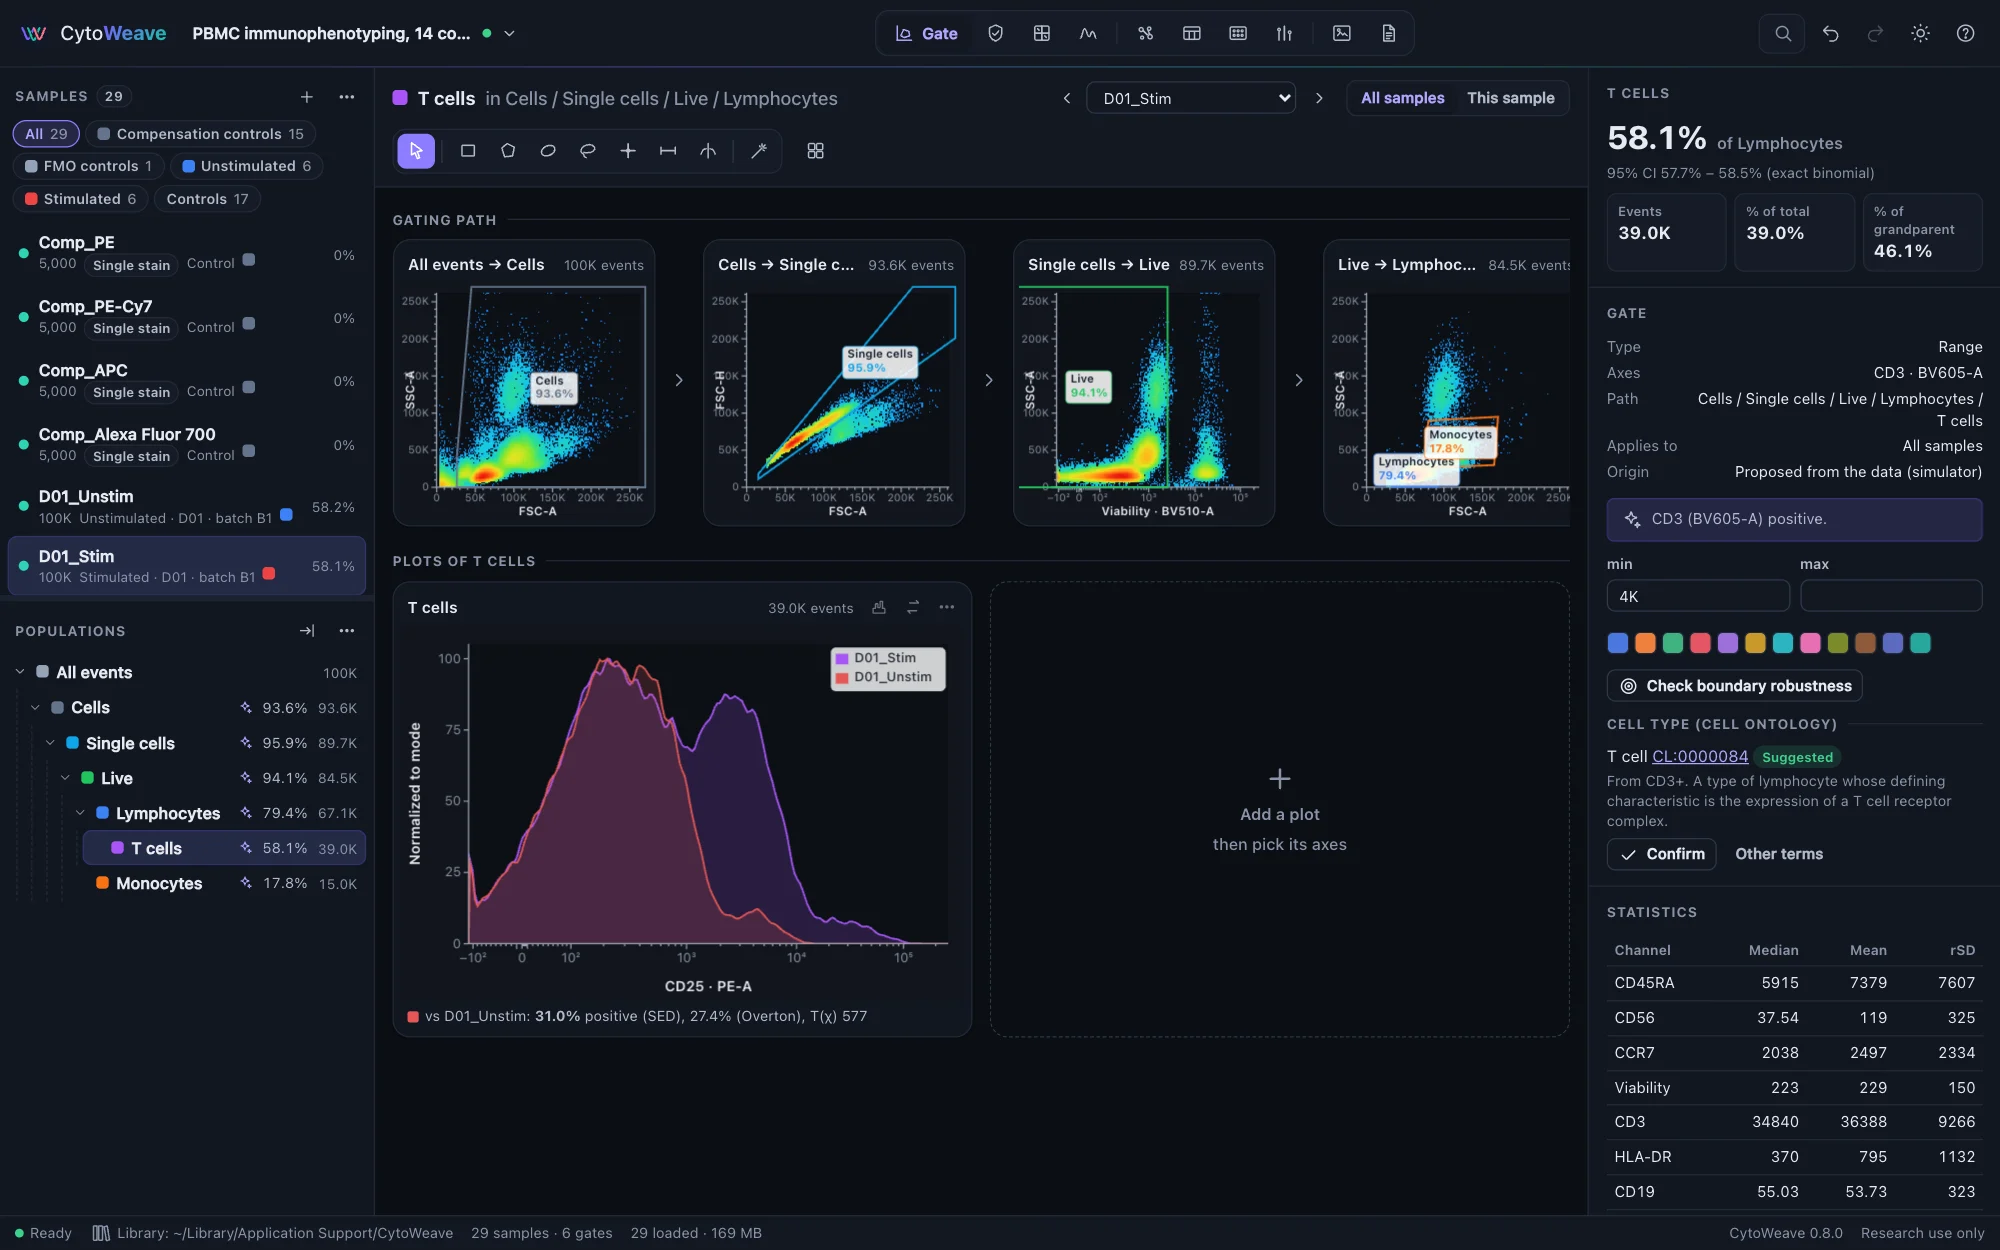Open the plot grid layout icon
The width and height of the screenshot is (2000, 1250).
click(815, 151)
